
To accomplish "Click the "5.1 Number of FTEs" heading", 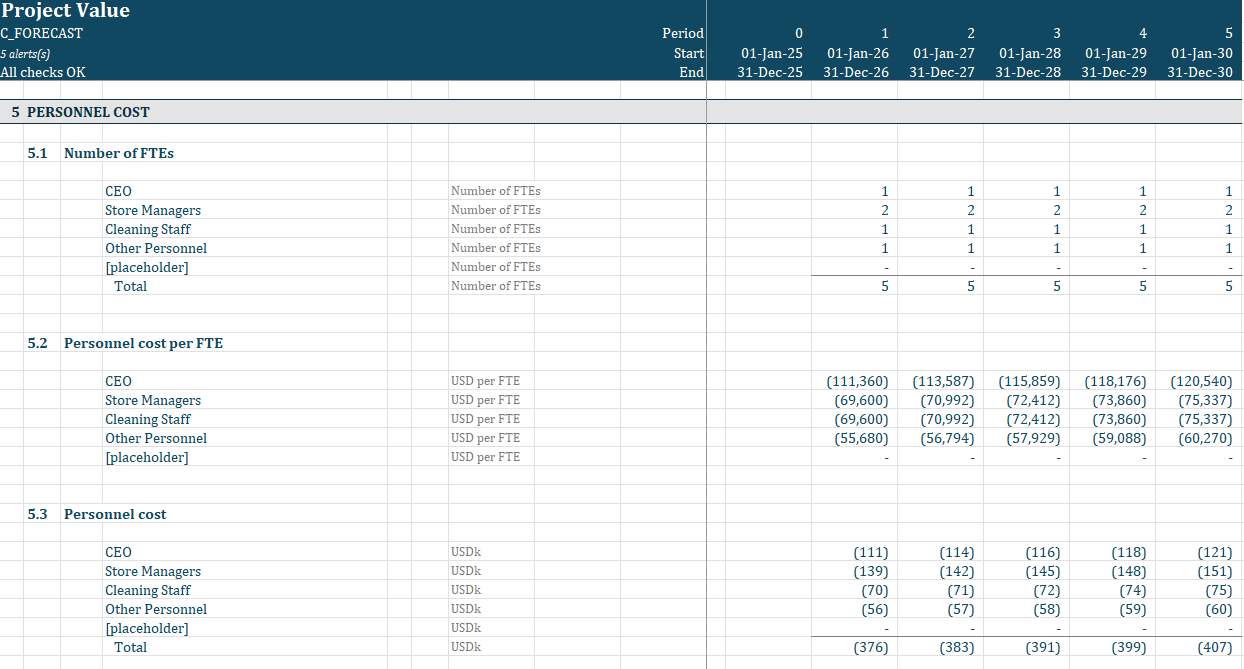I will coord(119,153).
